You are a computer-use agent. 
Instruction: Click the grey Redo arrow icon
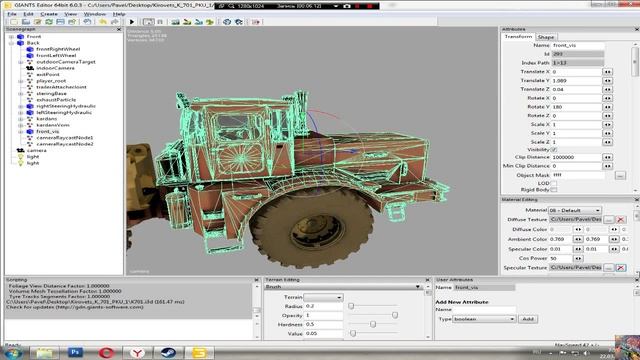point(115,22)
